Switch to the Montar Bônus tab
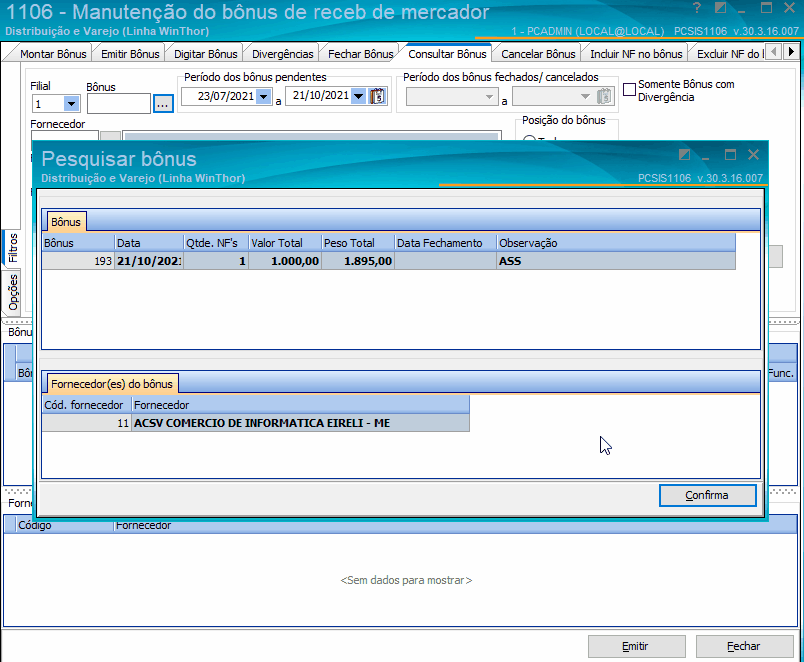 click(53, 54)
